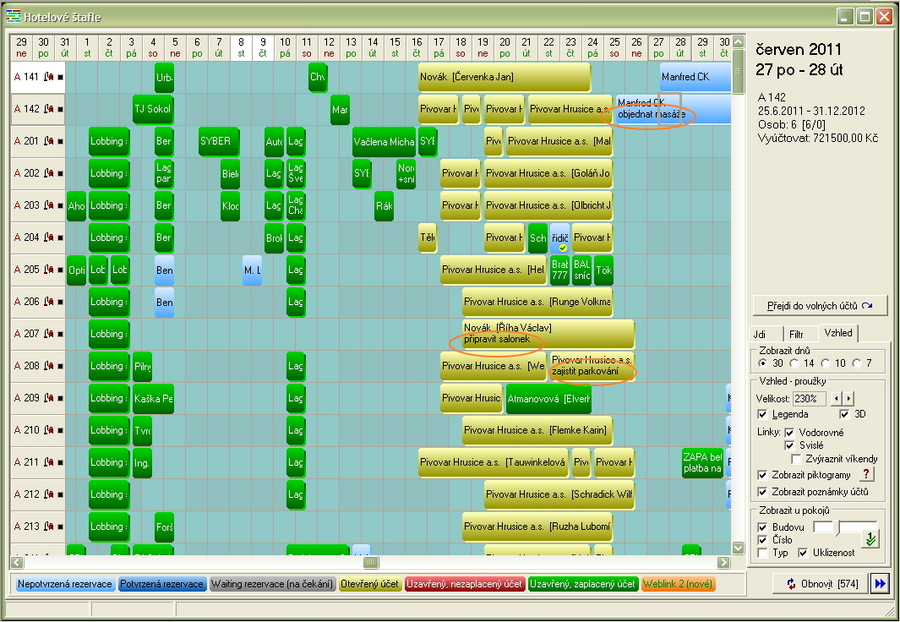The image size is (900, 622).
Task: Click the Potvrzená rezervace legend label
Action: pos(162,584)
